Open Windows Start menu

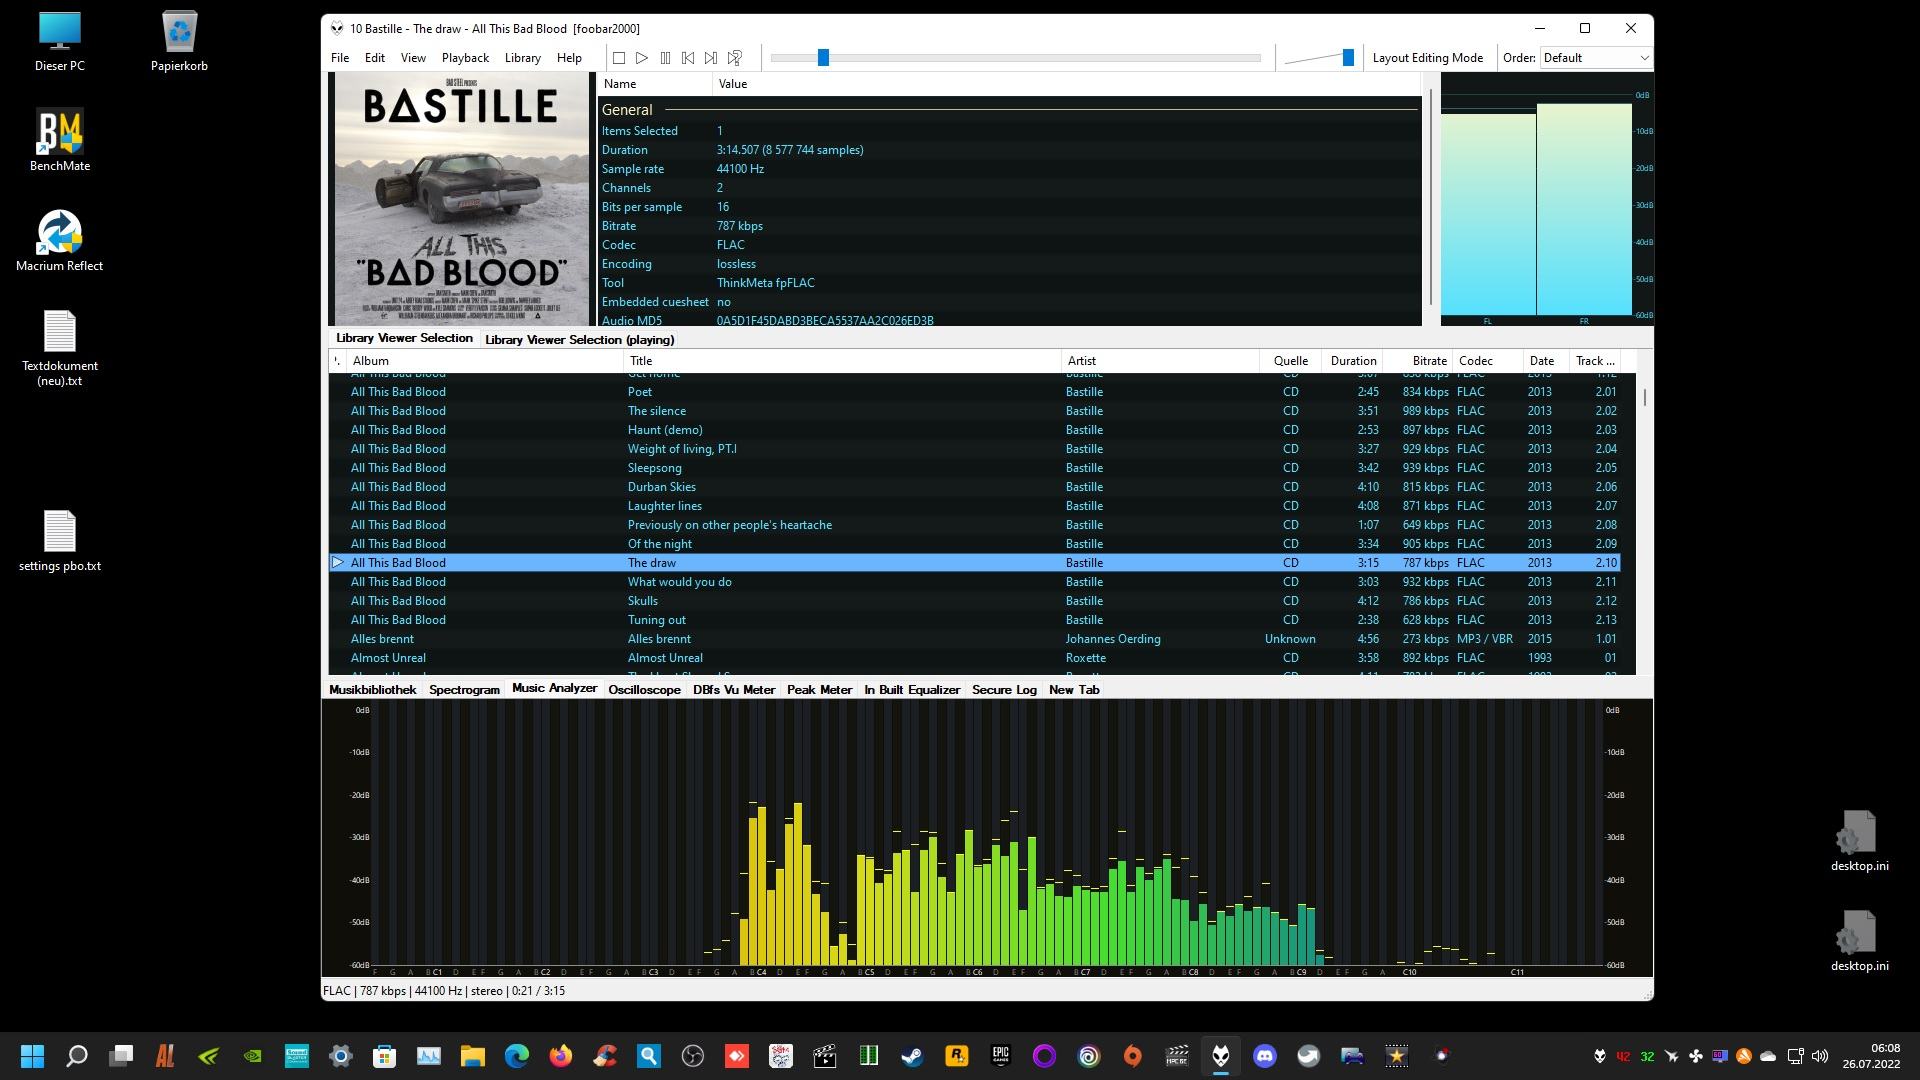click(32, 1056)
